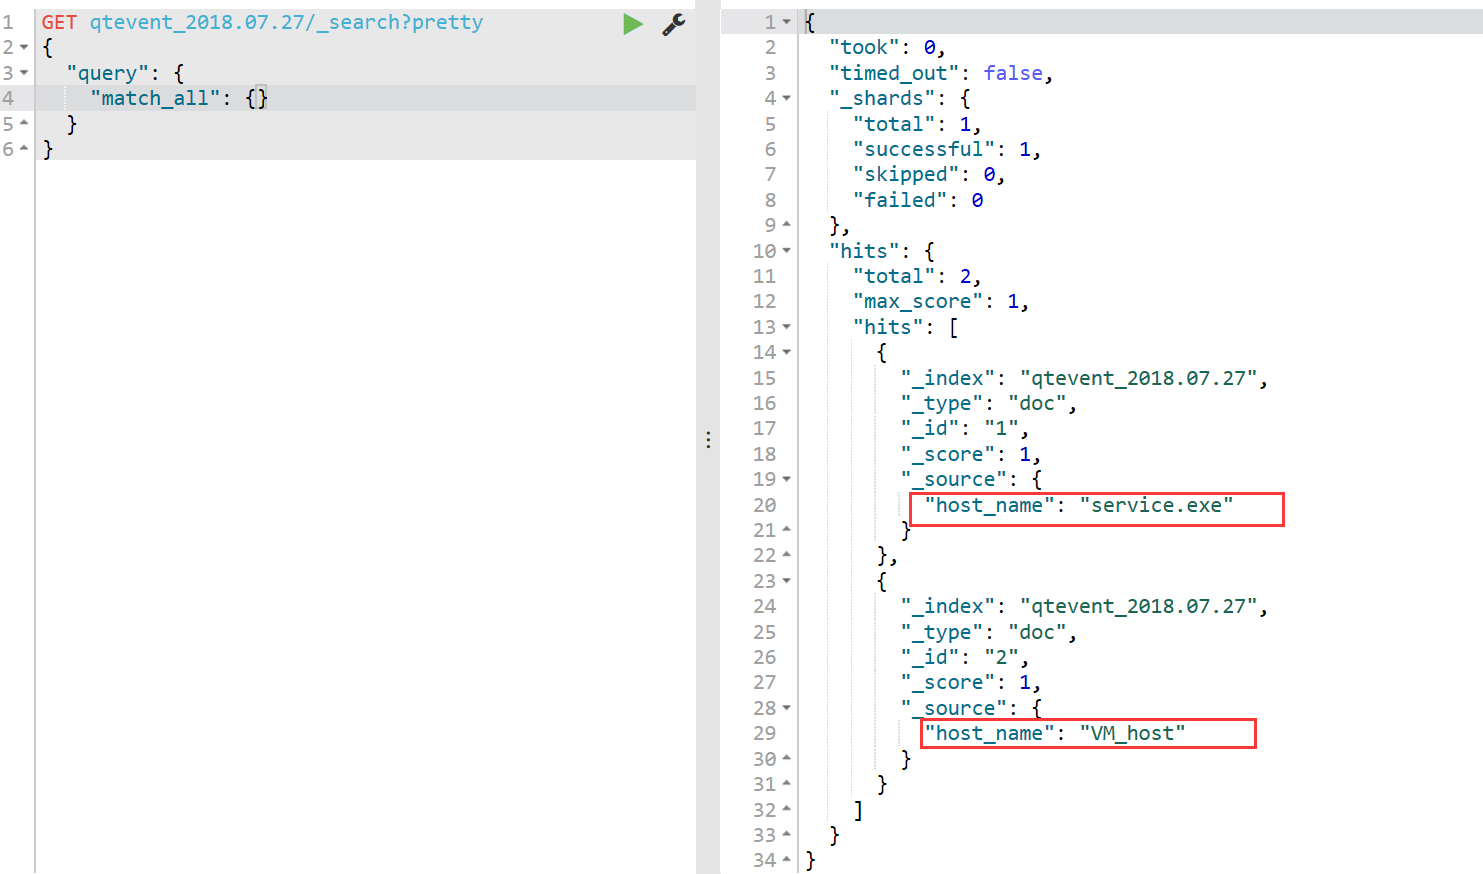Viewport: 1483px width, 874px height.
Task: Fold second "_source" block at line 28
Action: coord(787,708)
